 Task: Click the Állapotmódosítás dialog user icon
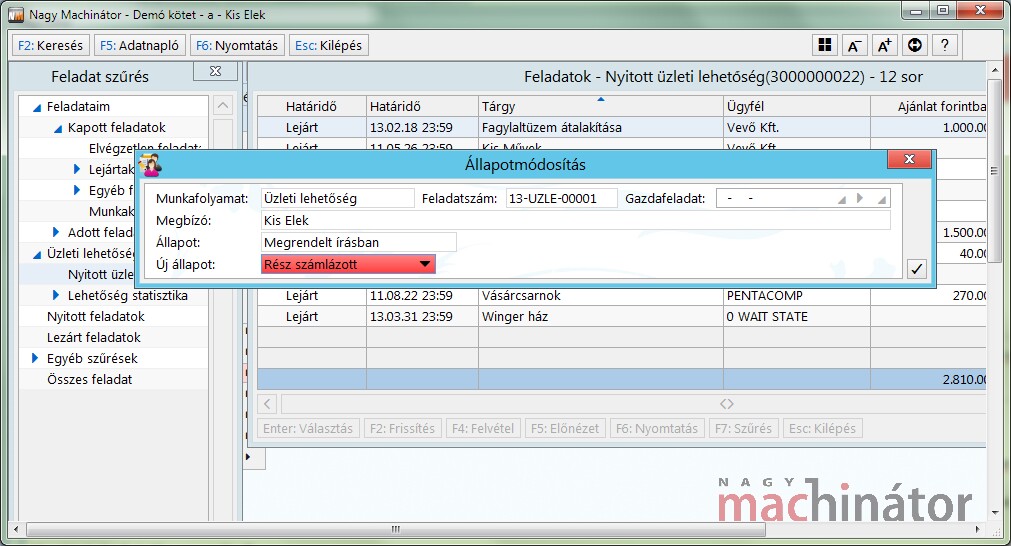coord(150,164)
